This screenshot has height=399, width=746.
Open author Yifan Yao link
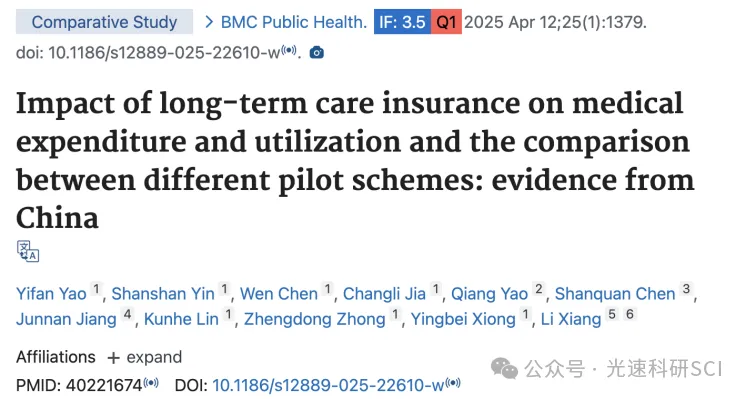tap(51, 294)
